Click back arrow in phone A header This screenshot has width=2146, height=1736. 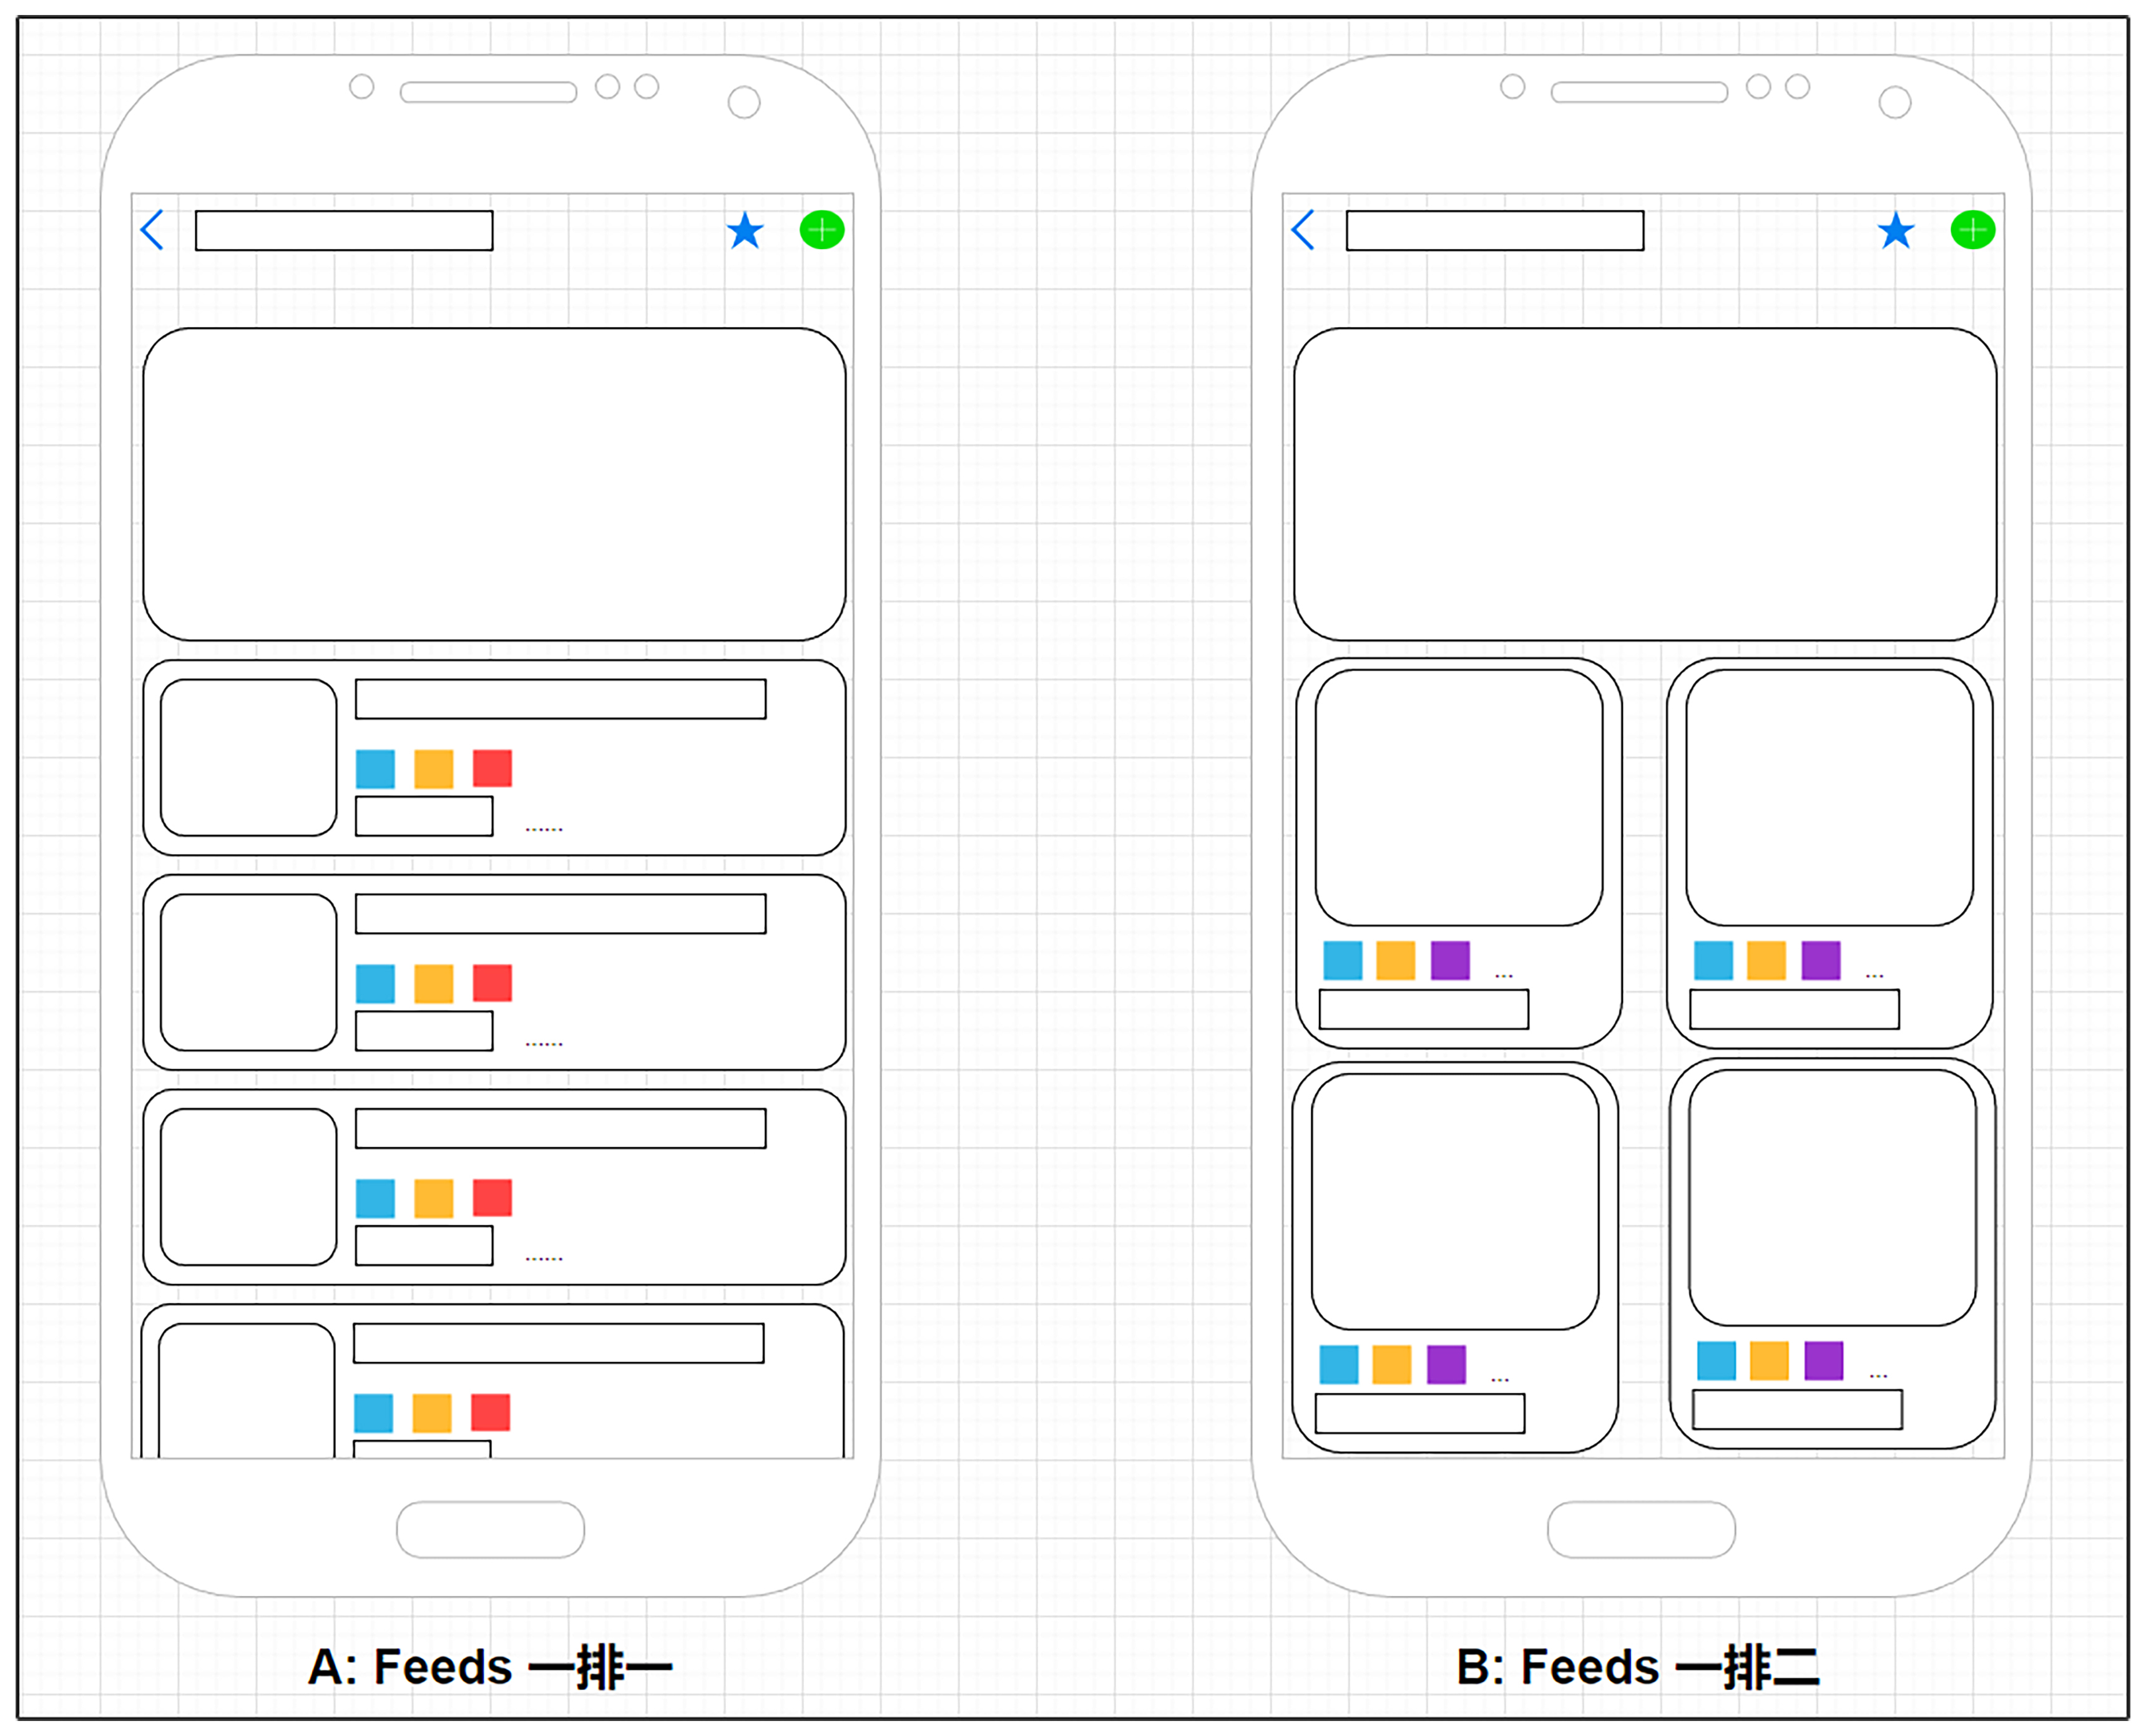click(152, 230)
